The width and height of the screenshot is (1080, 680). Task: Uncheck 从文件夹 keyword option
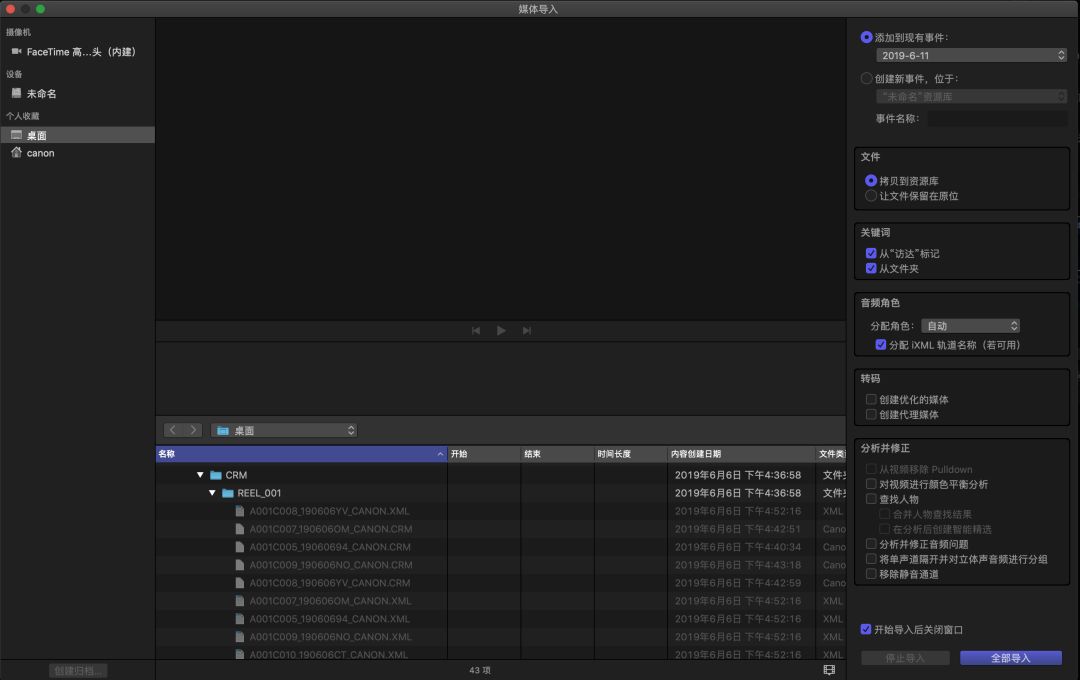point(871,269)
